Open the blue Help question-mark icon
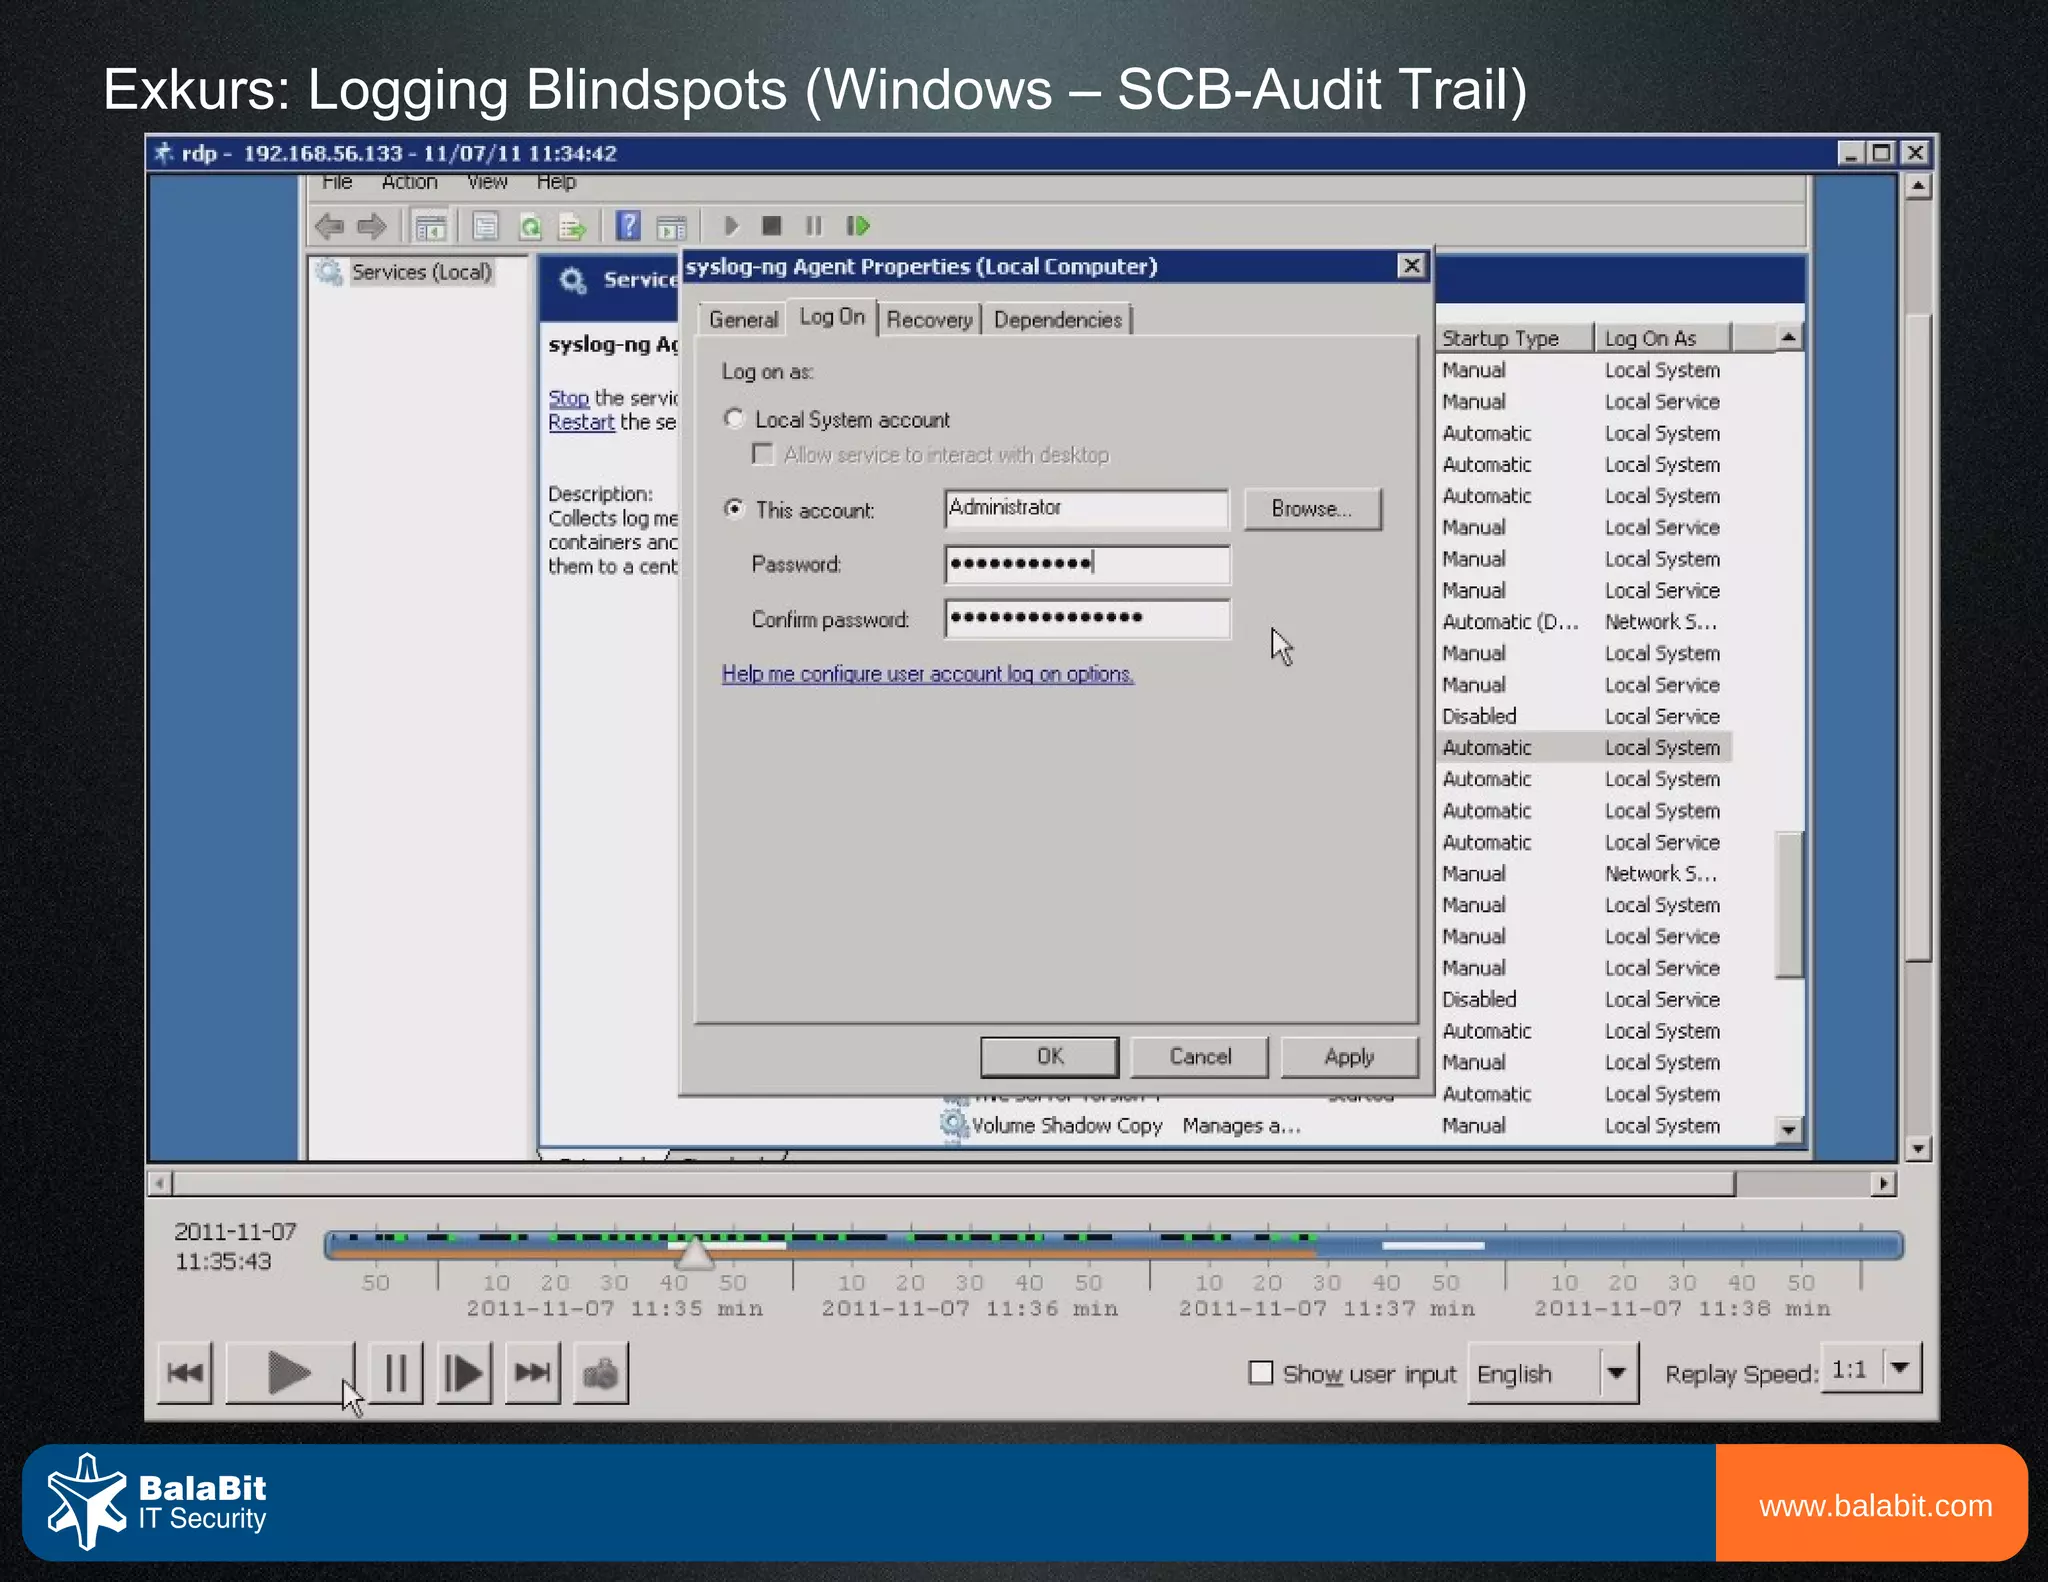This screenshot has height=1582, width=2048. pyautogui.click(x=628, y=226)
